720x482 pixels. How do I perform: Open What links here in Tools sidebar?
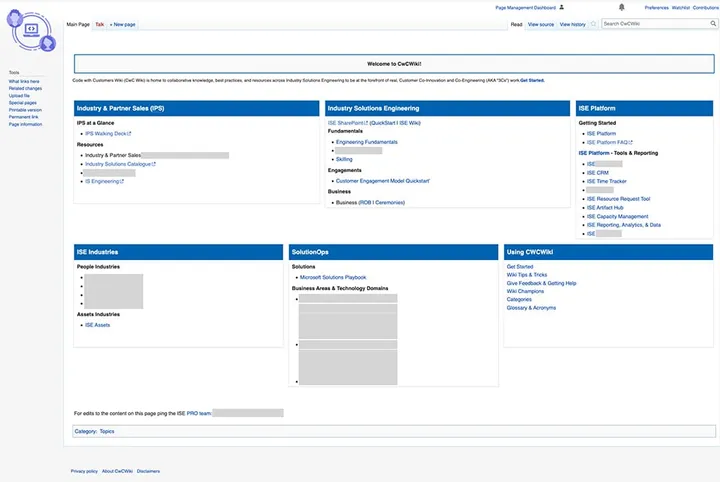click(24, 81)
